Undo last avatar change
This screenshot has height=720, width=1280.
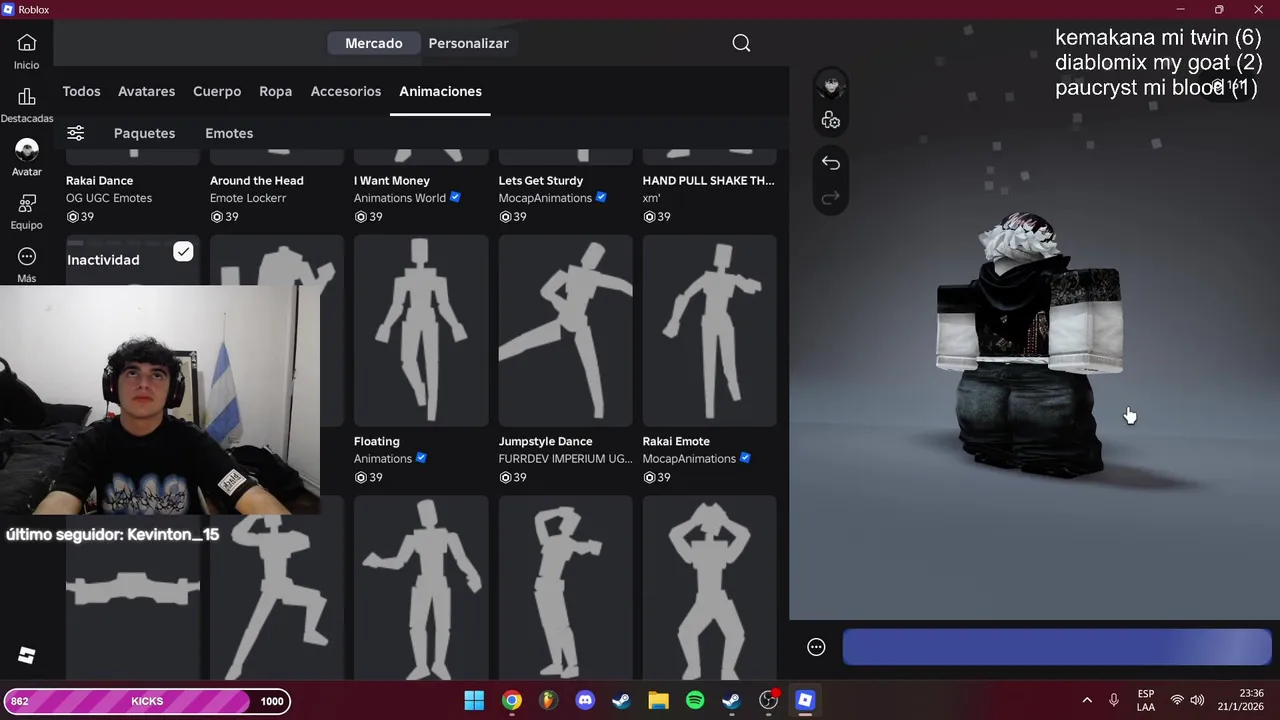pos(831,163)
